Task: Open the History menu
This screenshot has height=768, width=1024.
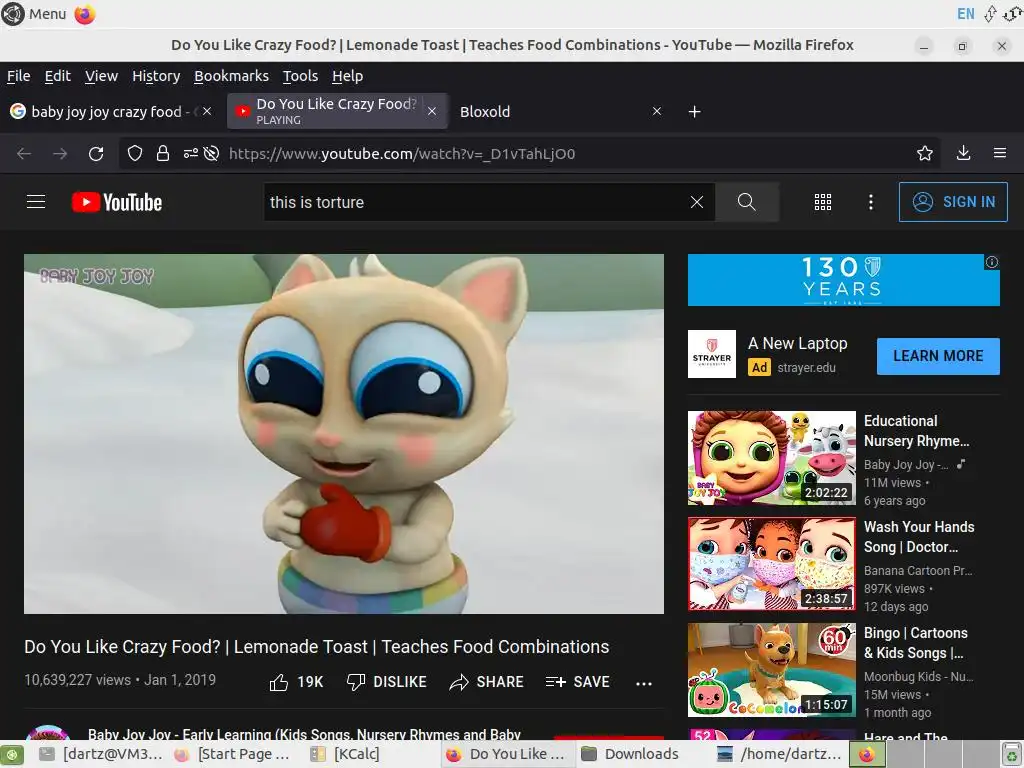Action: point(156,76)
